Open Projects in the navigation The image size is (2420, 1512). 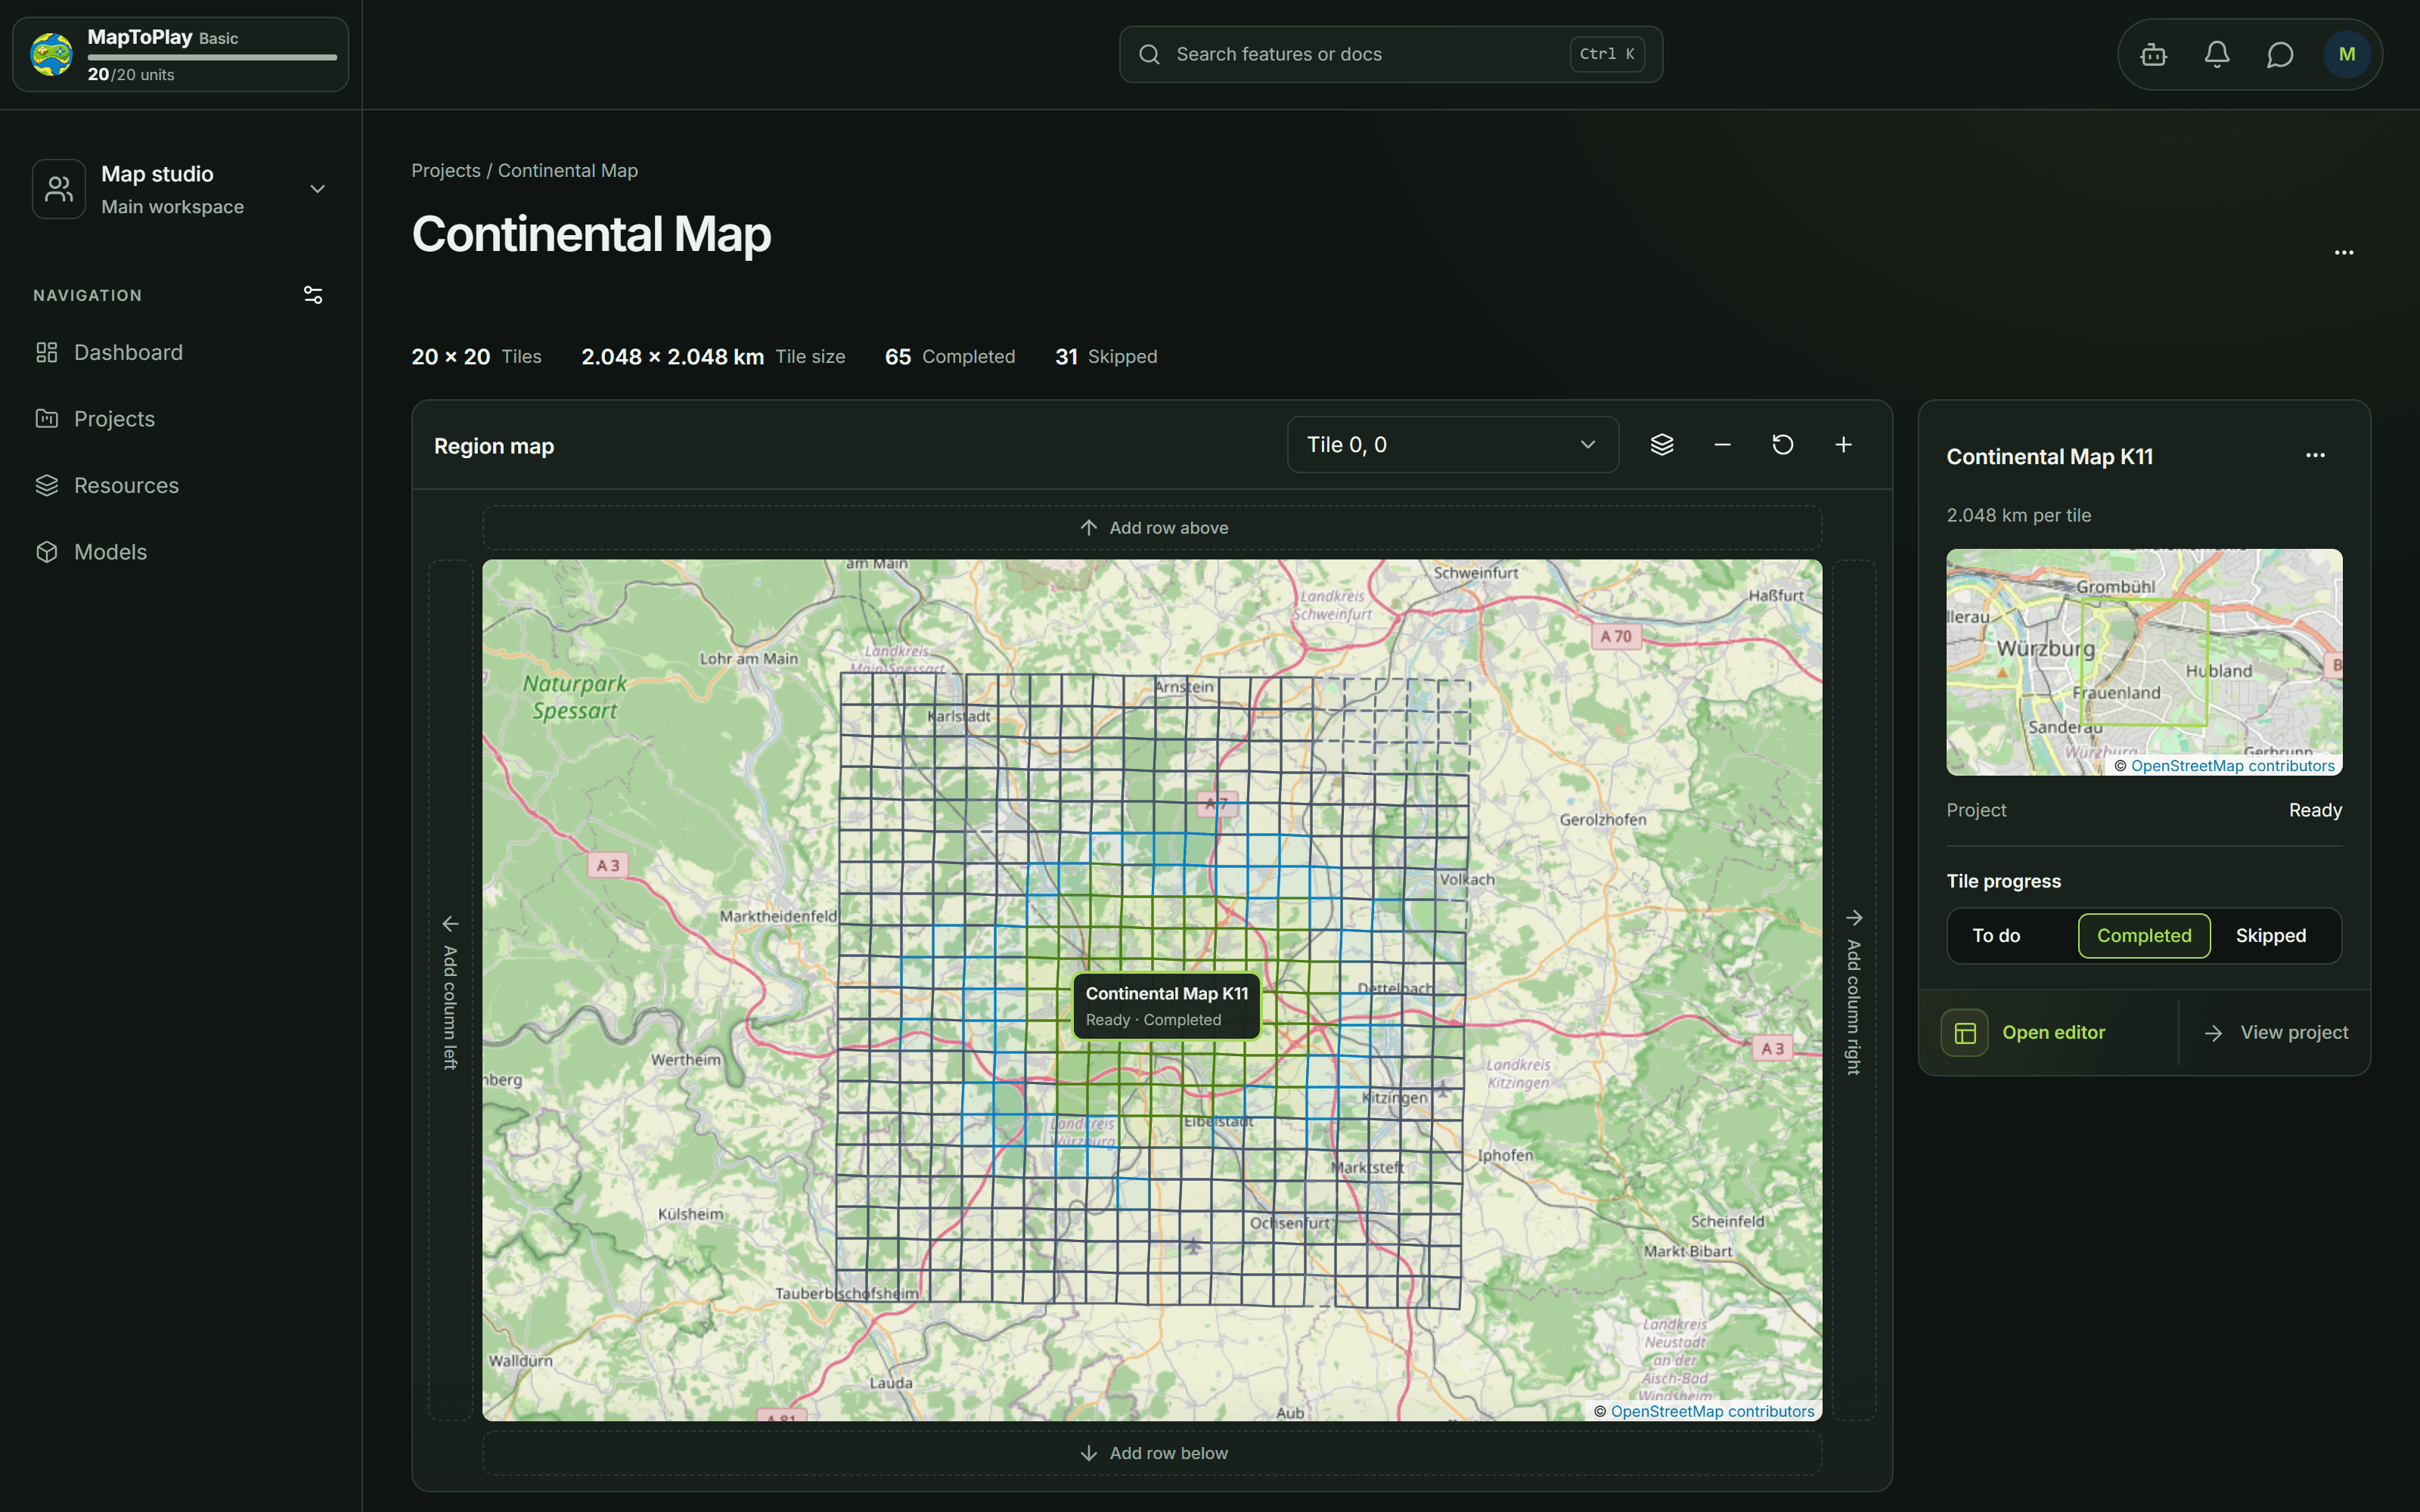pyautogui.click(x=181, y=419)
